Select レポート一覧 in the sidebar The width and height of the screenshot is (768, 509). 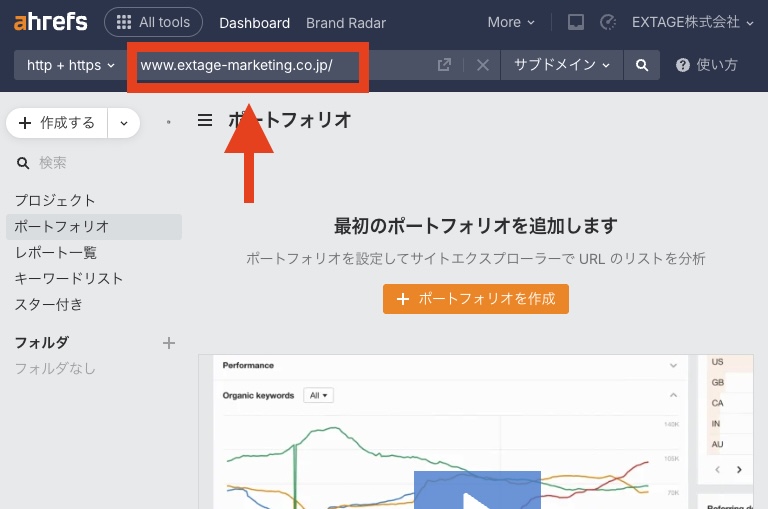coord(56,252)
